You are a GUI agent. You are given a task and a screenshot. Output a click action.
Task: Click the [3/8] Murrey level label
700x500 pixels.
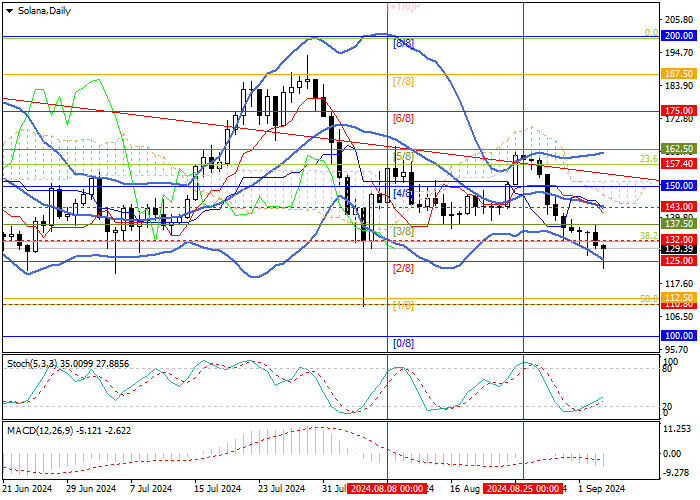[x=403, y=231]
